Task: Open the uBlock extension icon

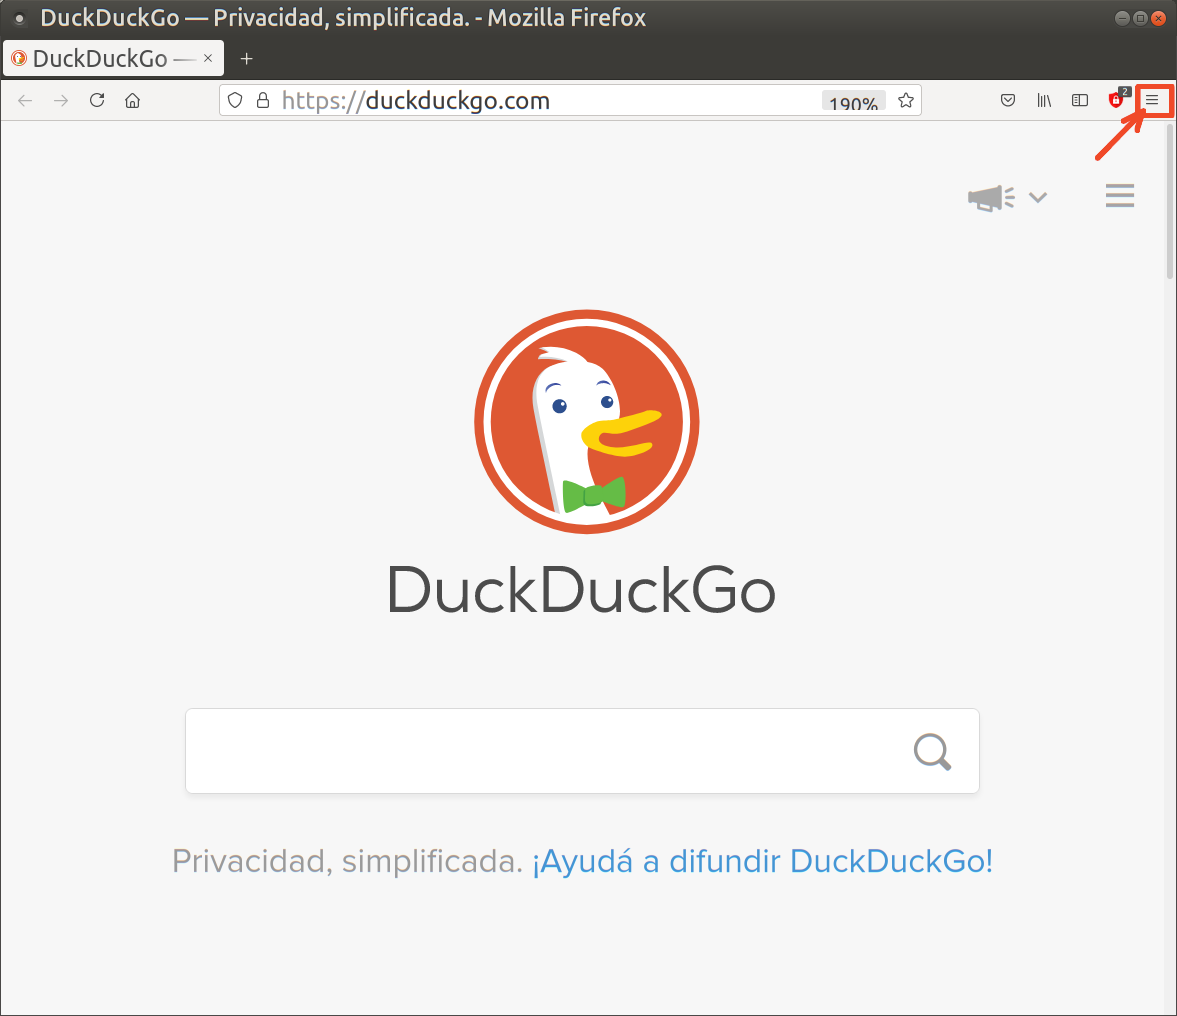Action: point(1118,99)
